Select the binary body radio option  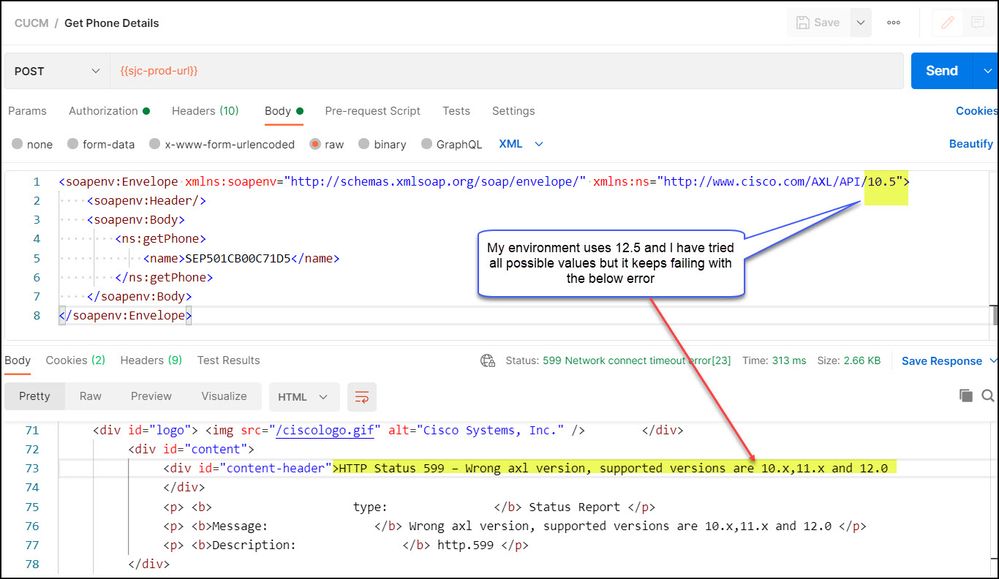[x=364, y=144]
